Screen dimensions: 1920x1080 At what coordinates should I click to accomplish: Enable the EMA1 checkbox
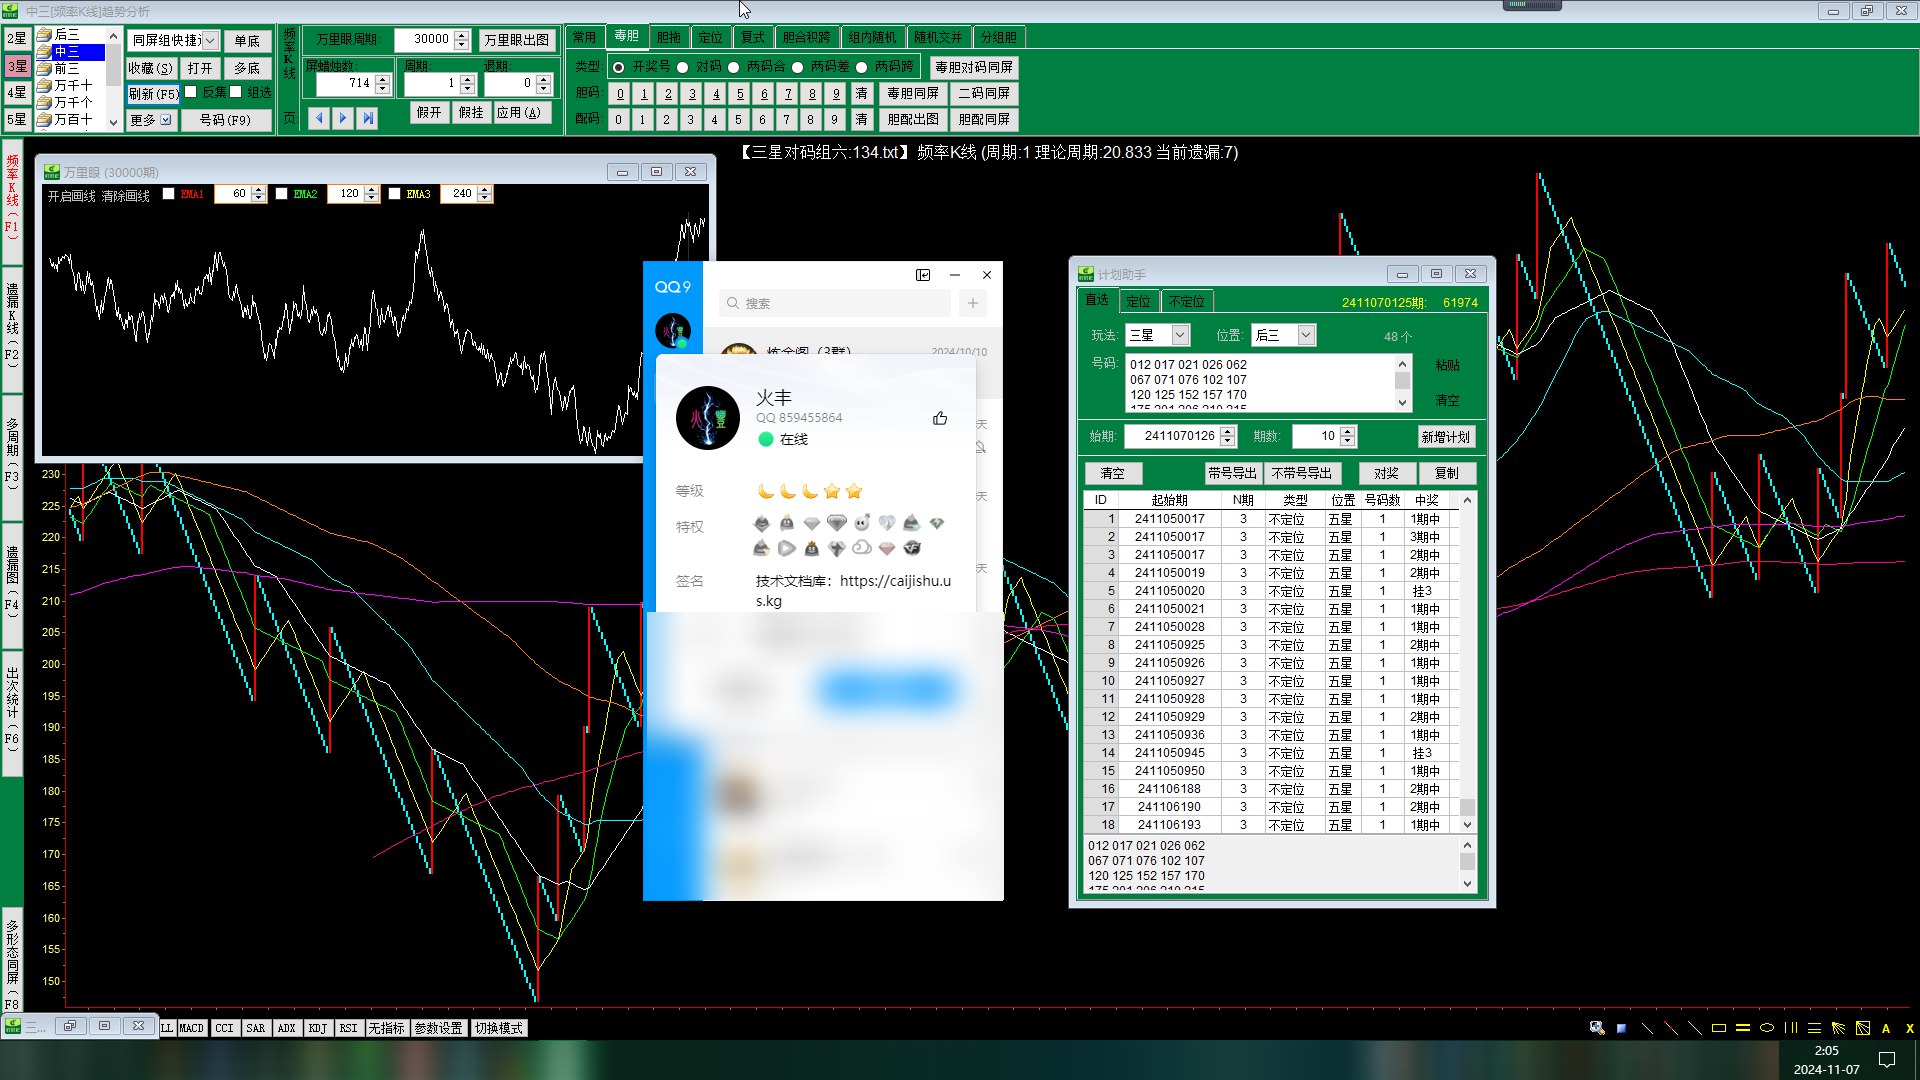pyautogui.click(x=168, y=194)
